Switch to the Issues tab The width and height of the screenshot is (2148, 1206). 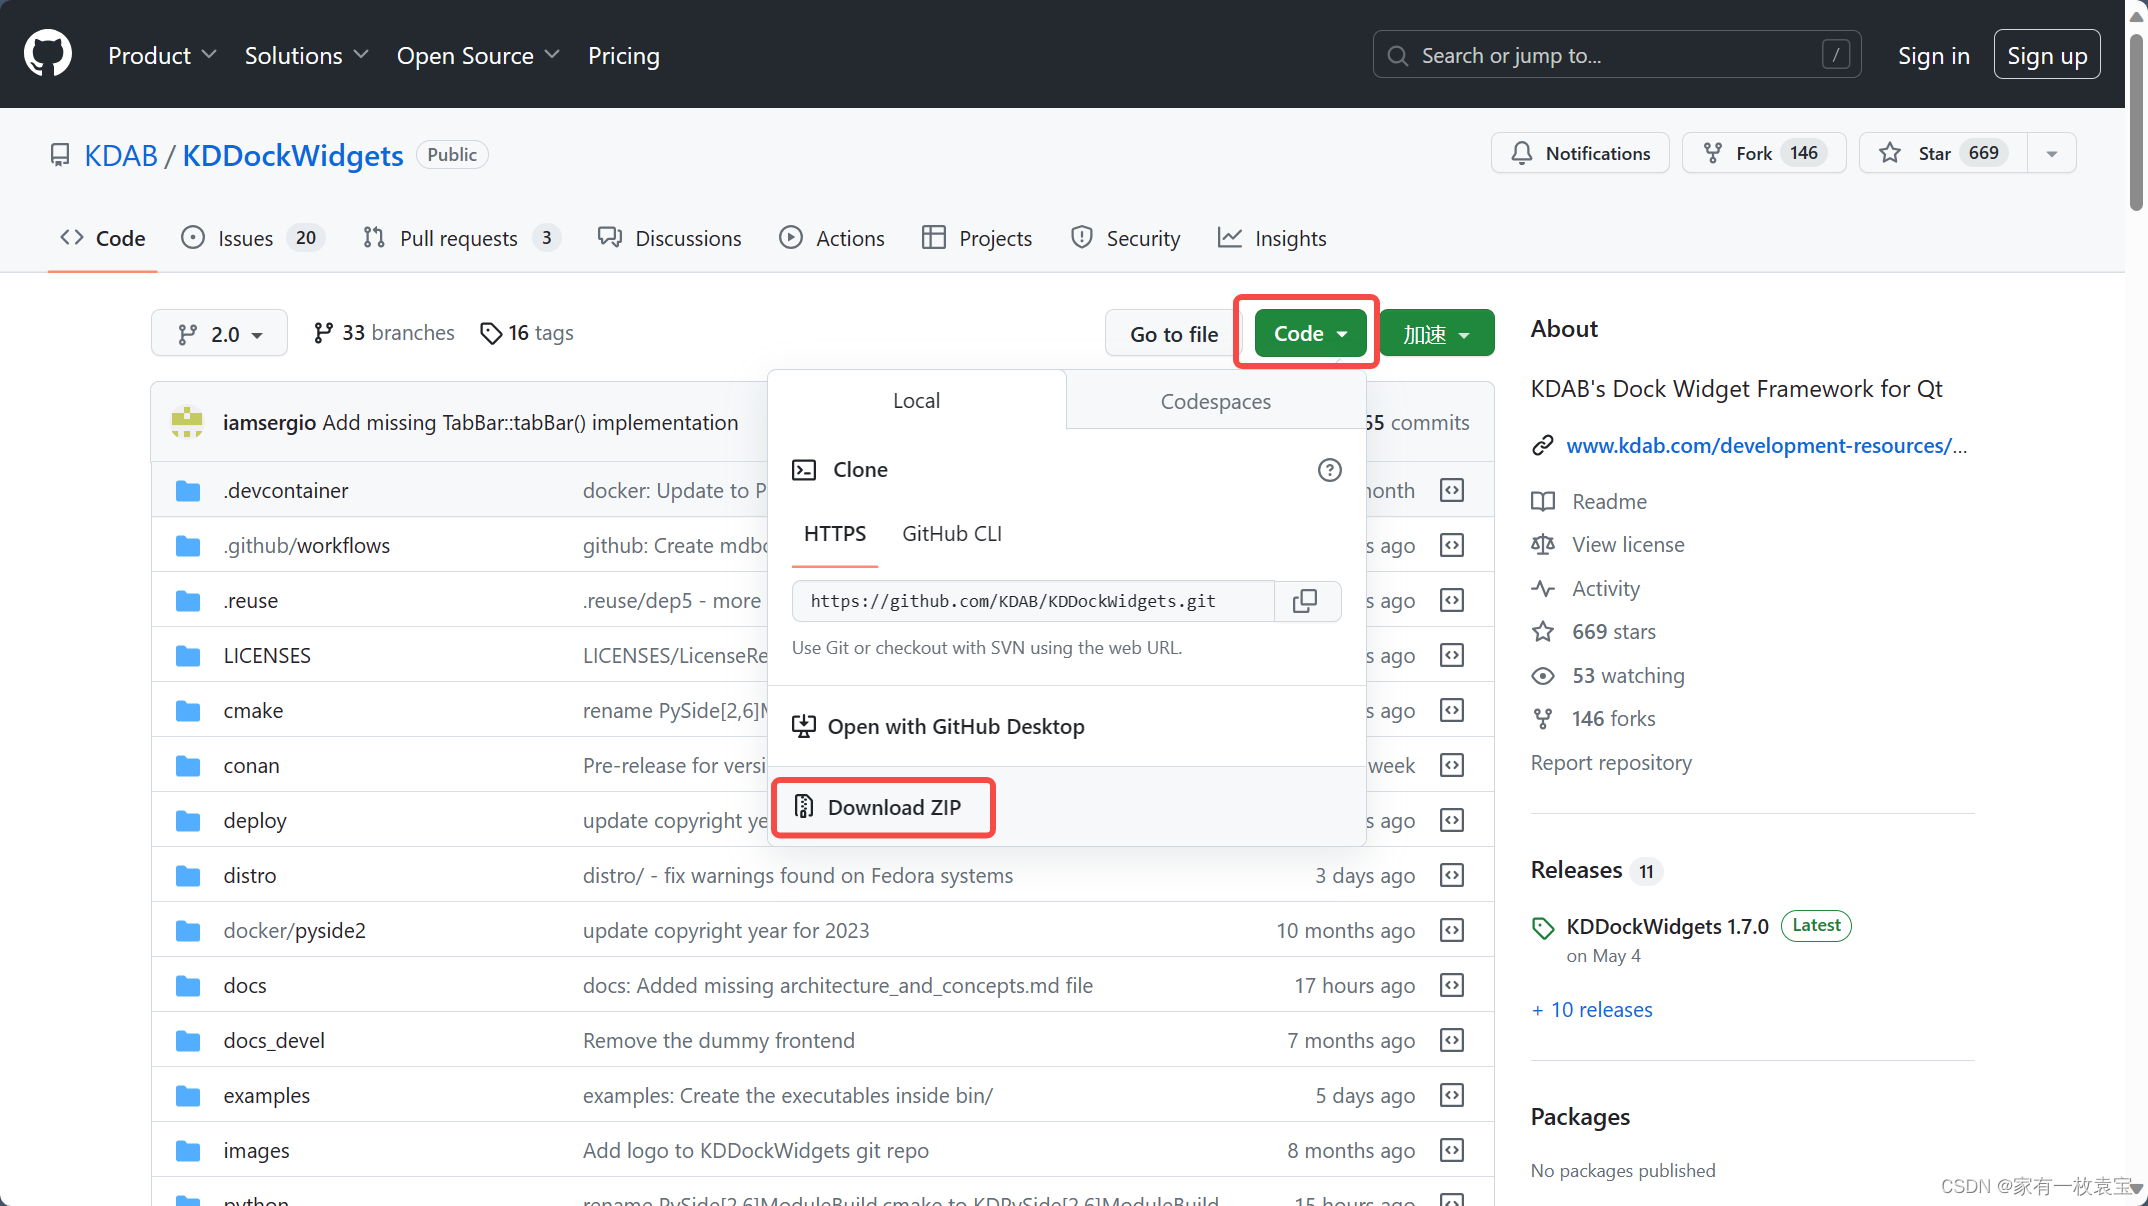pos(252,238)
